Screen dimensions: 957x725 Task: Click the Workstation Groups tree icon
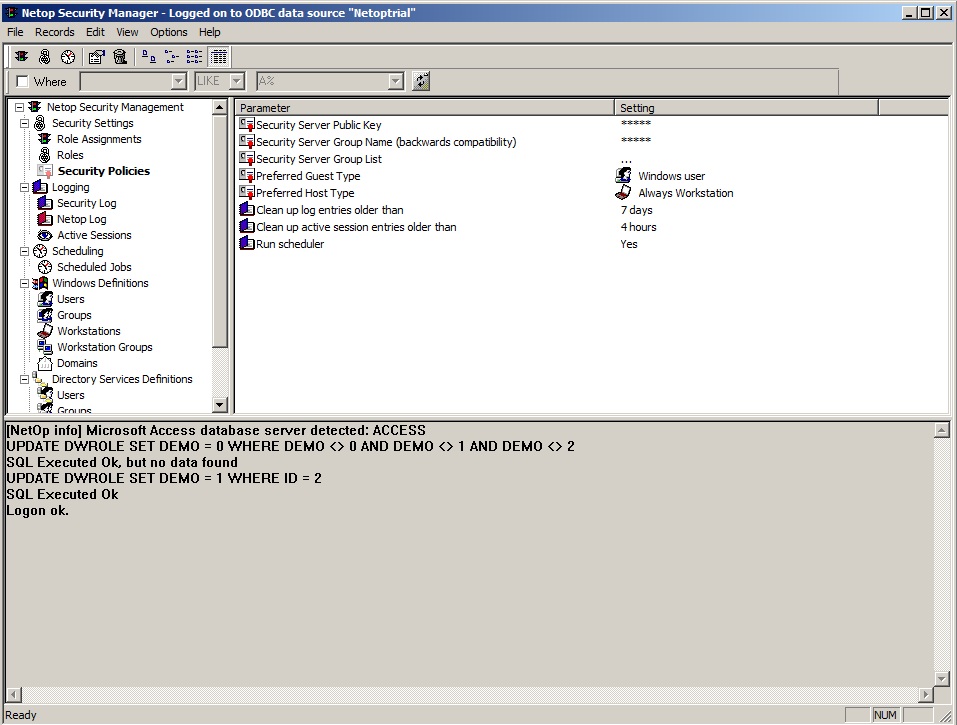(45, 347)
